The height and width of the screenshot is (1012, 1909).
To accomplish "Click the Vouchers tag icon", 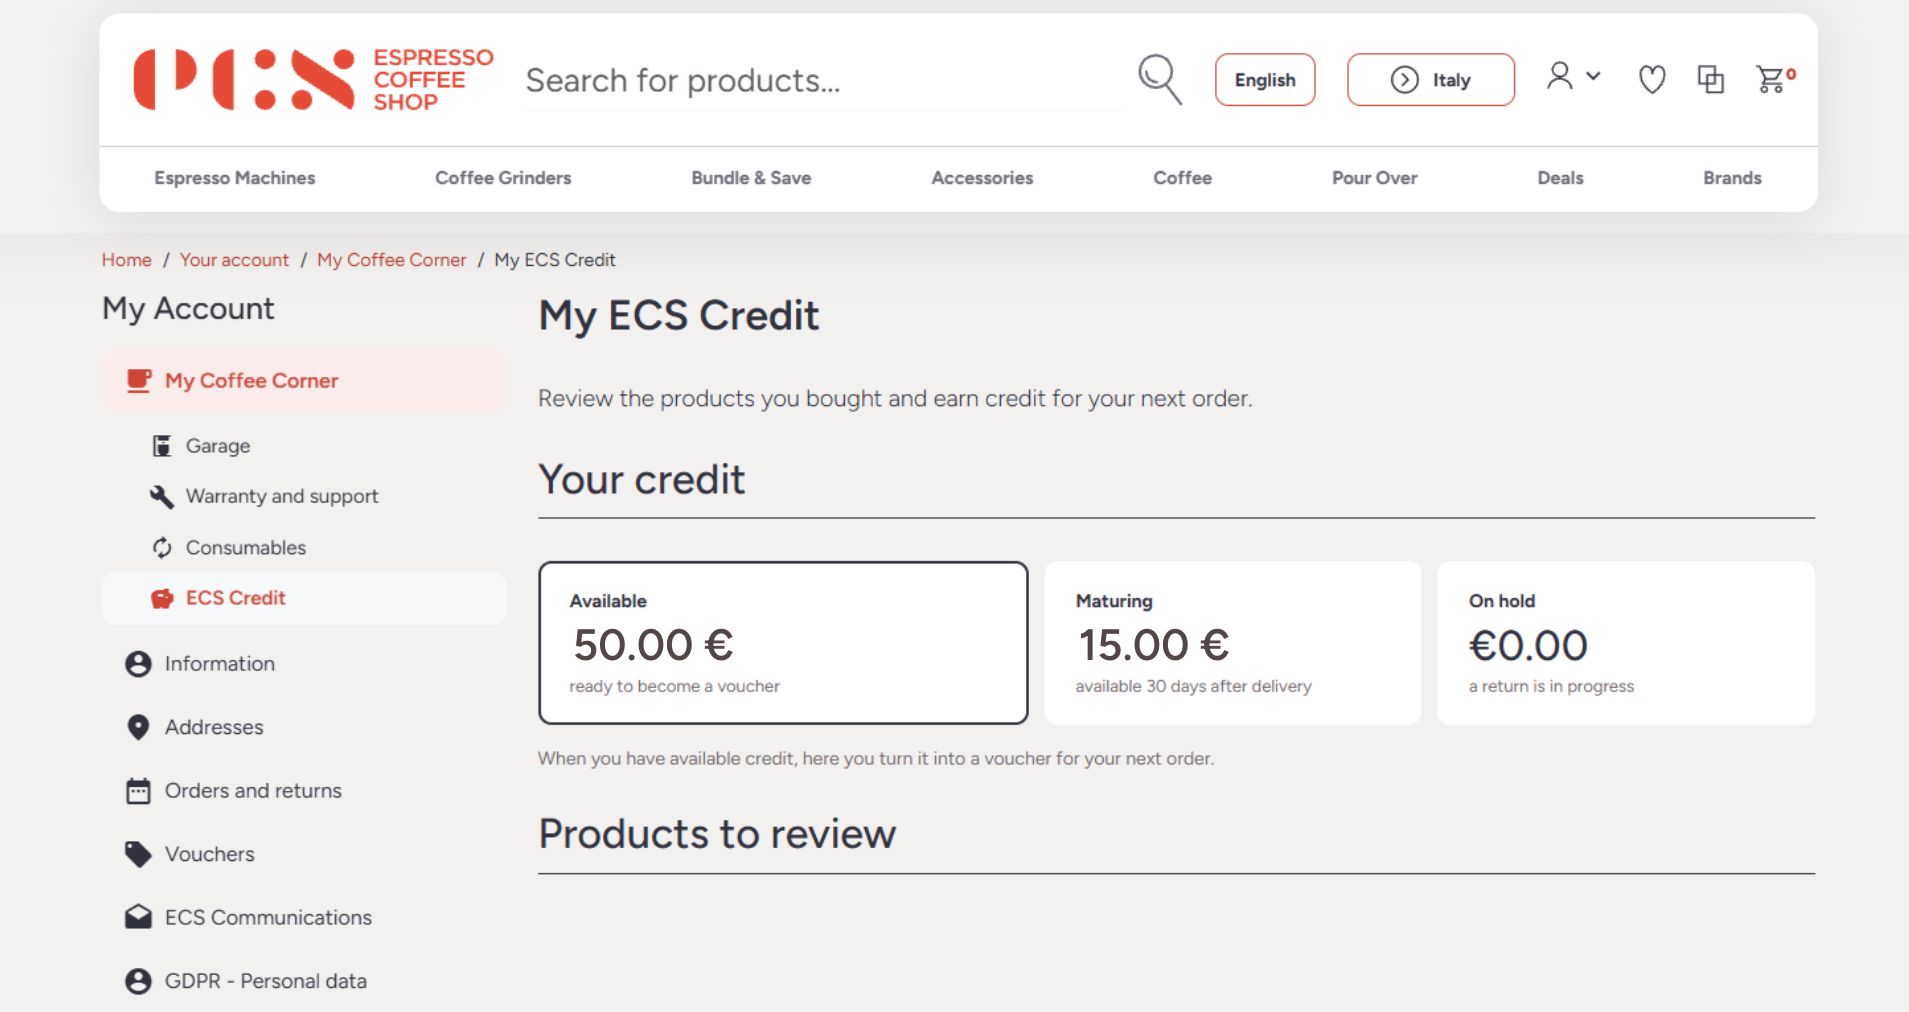I will [138, 854].
